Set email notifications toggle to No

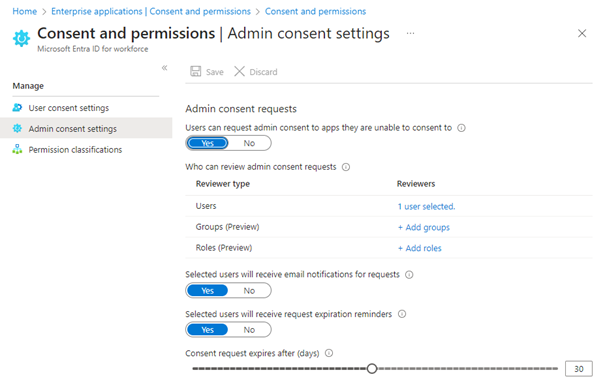249,291
